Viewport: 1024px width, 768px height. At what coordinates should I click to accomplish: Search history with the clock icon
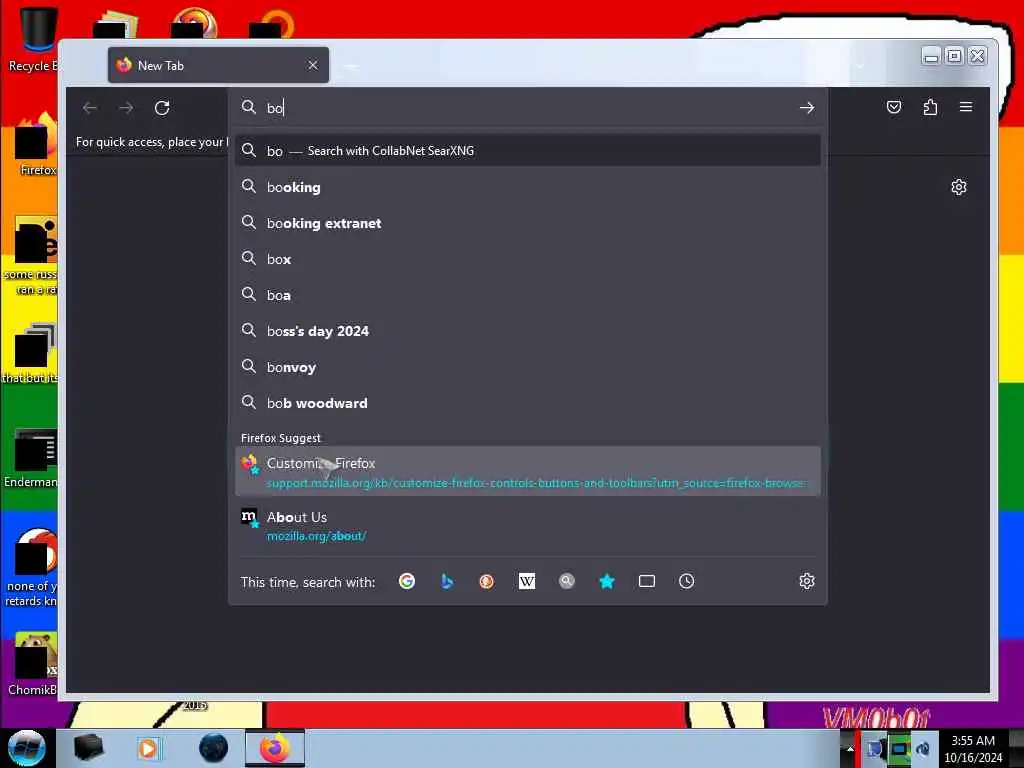(686, 581)
